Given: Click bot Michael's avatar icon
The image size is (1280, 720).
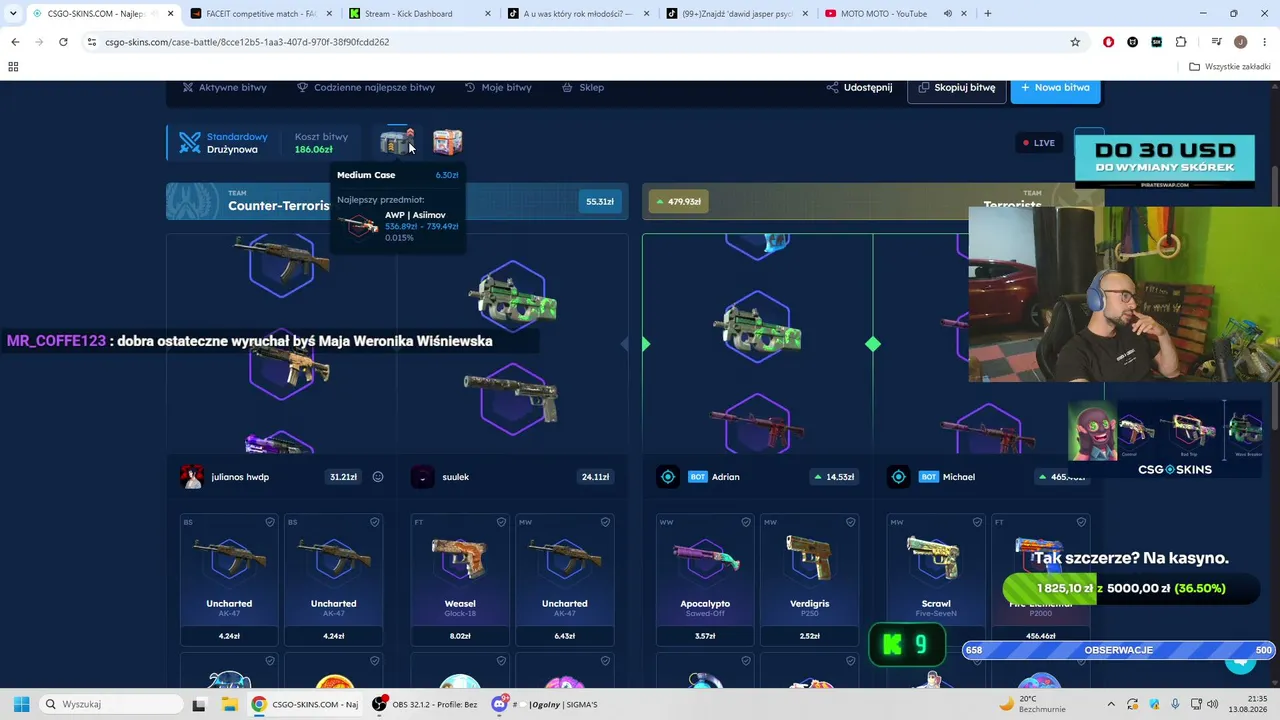Looking at the screenshot, I should [x=898, y=477].
